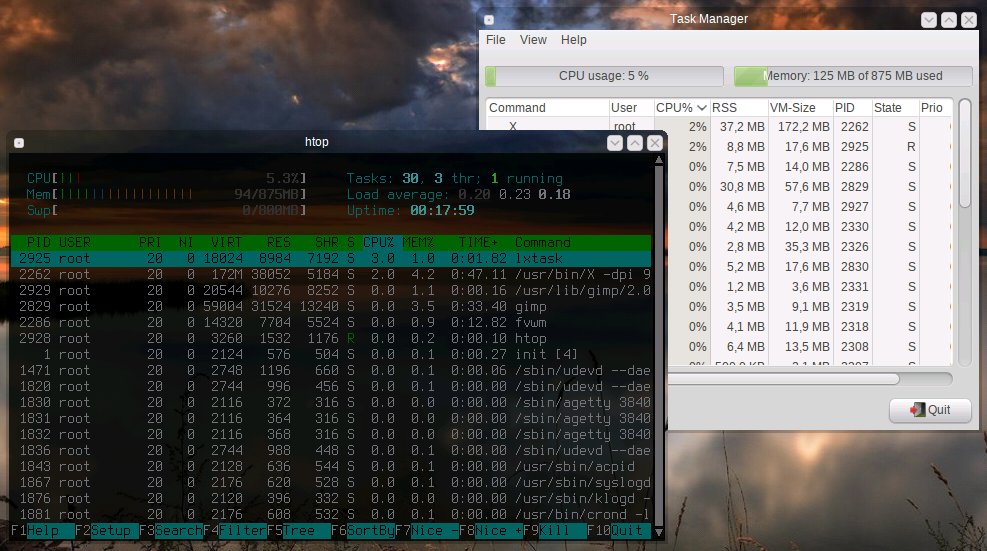Click F9 Kill in htop footer
The width and height of the screenshot is (987, 551).
click(x=555, y=531)
